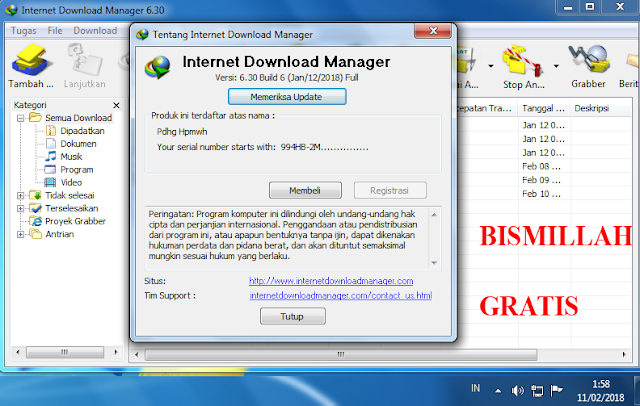Screen dimensions: 640x406
Task: Click the Terselesaikan folder icon
Action: pyautogui.click(x=36, y=208)
